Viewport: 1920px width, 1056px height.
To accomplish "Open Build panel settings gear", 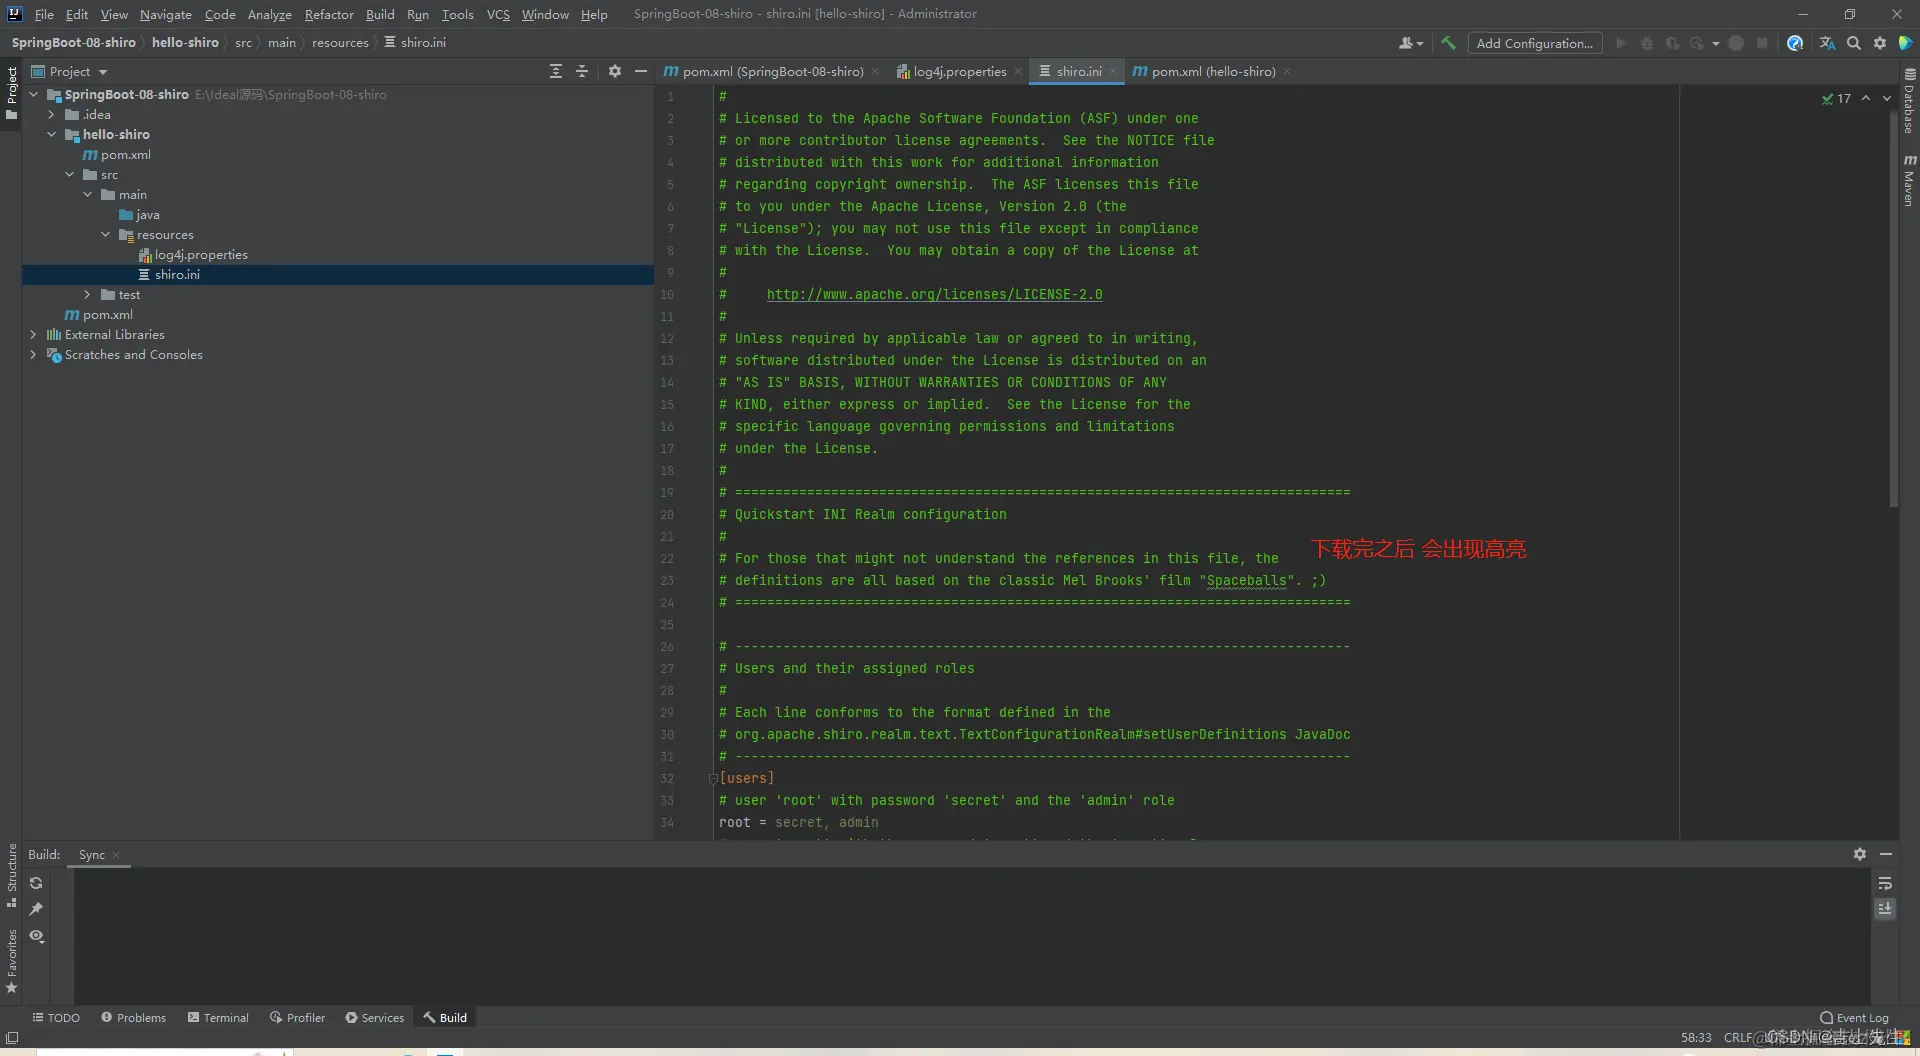I will [x=1859, y=854].
